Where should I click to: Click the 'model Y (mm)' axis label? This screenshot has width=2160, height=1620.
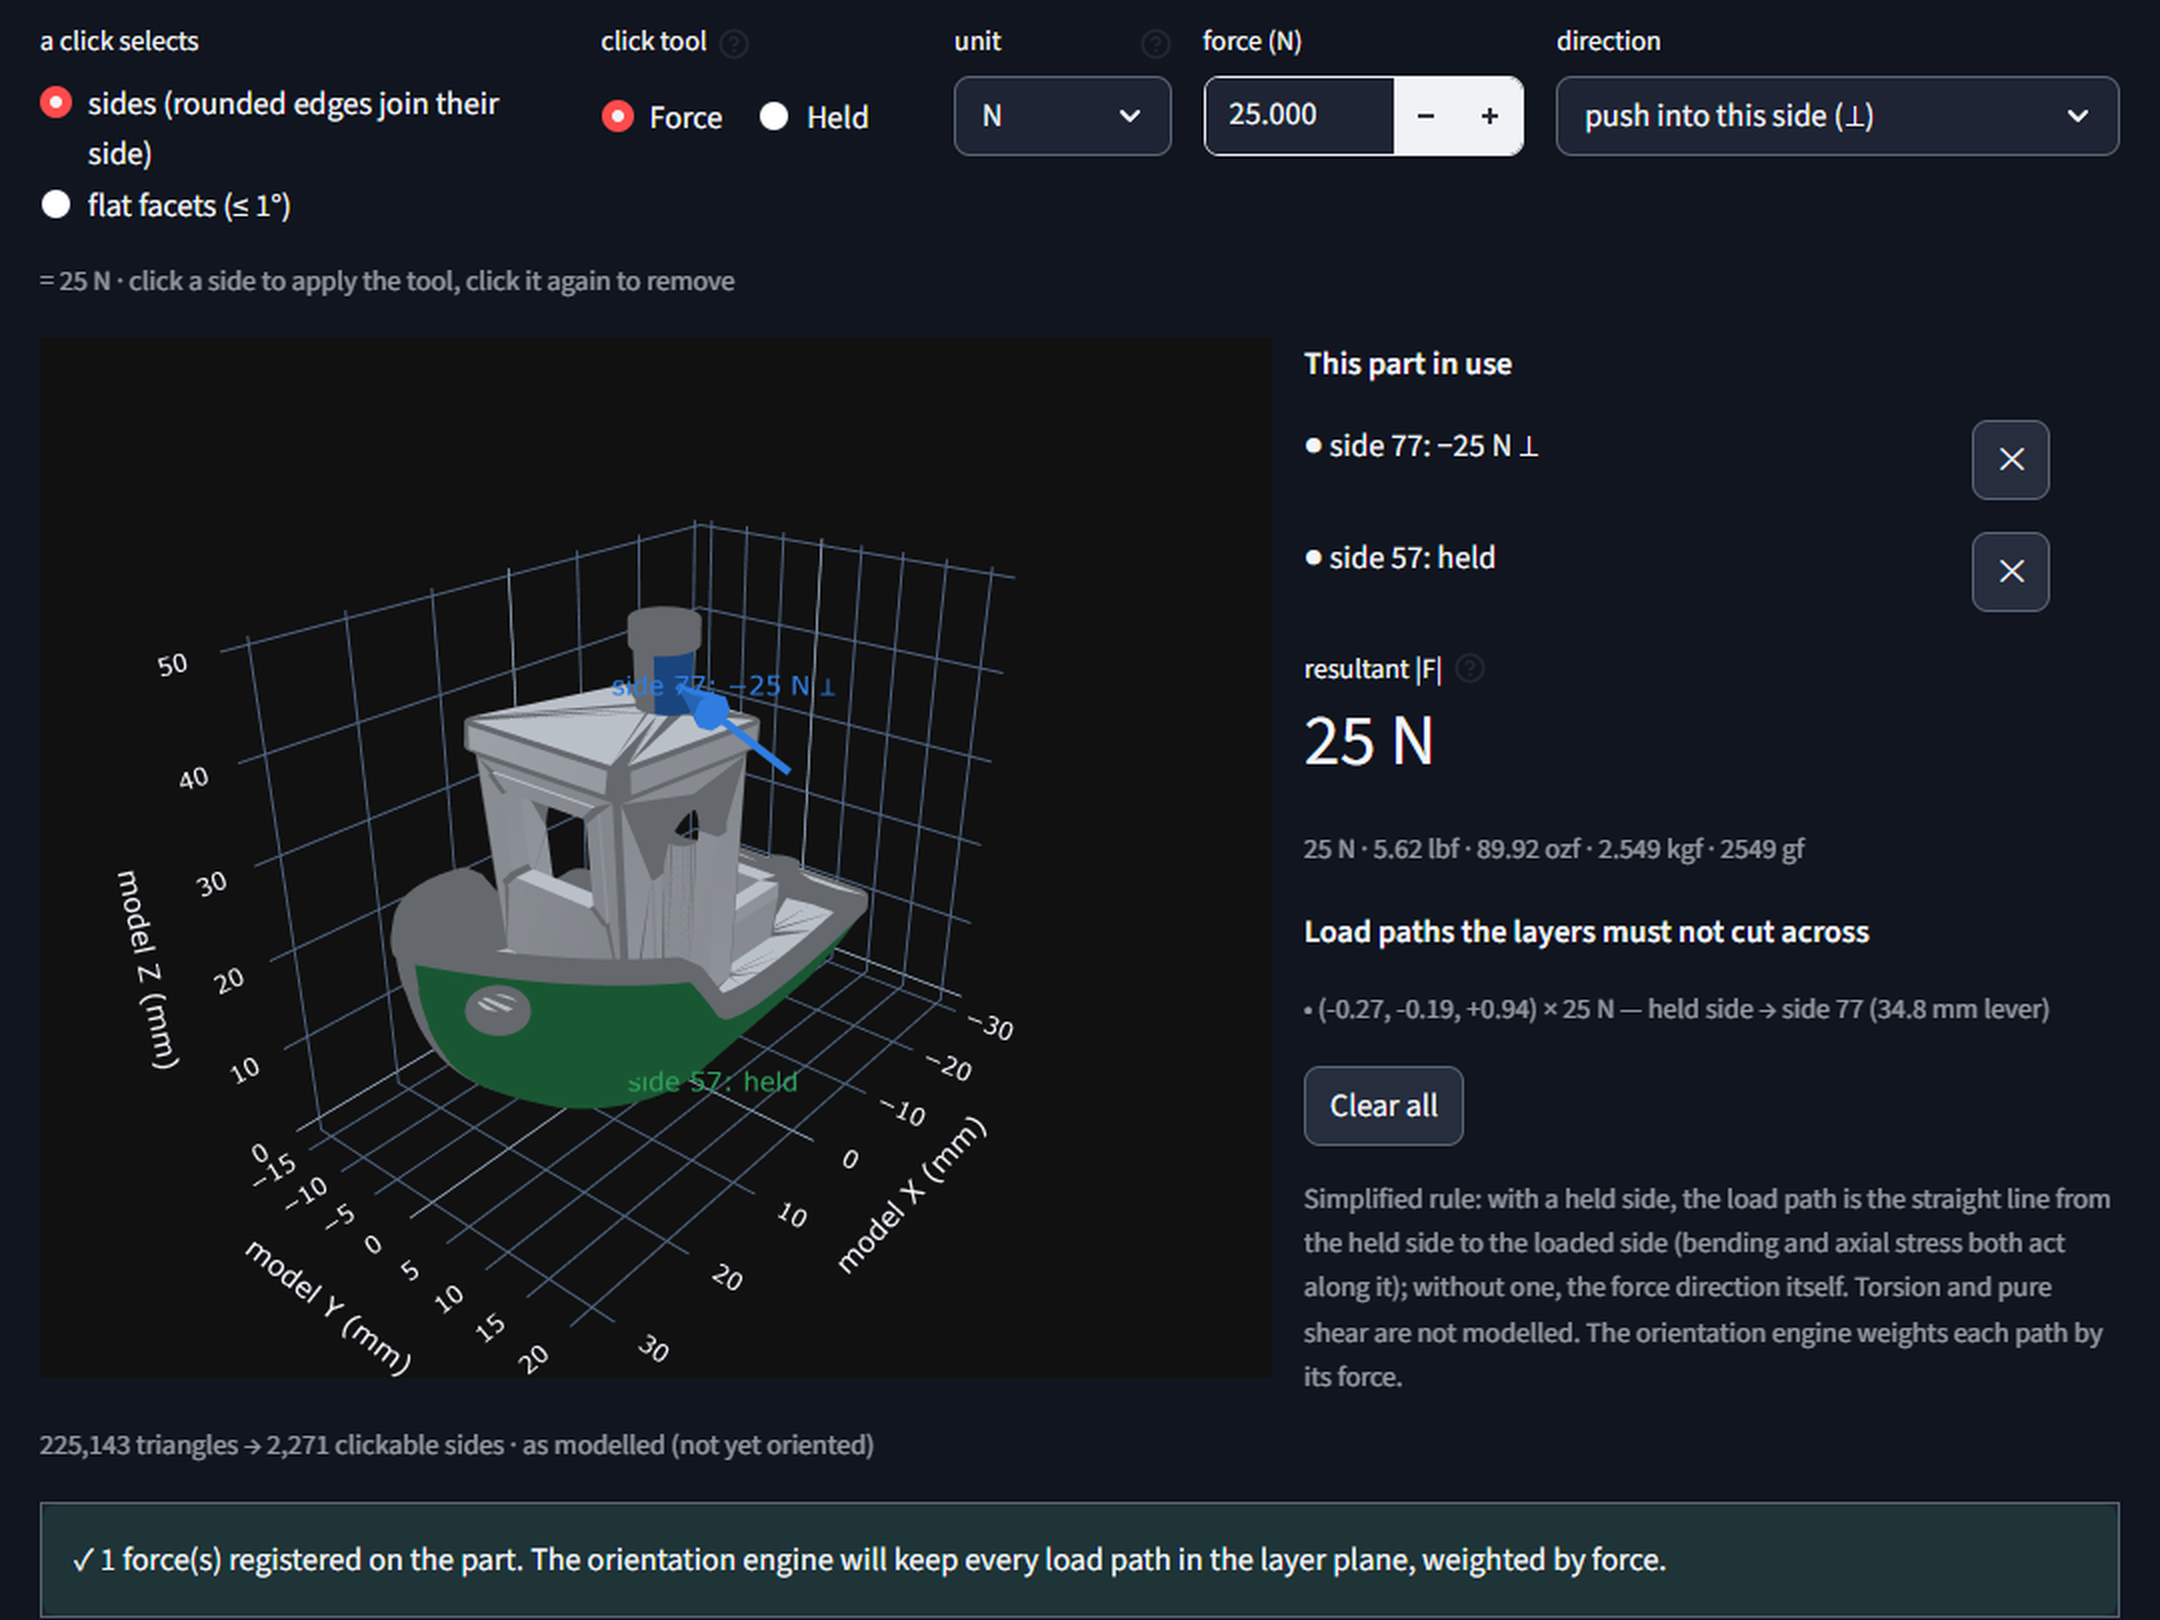pos(328,1308)
